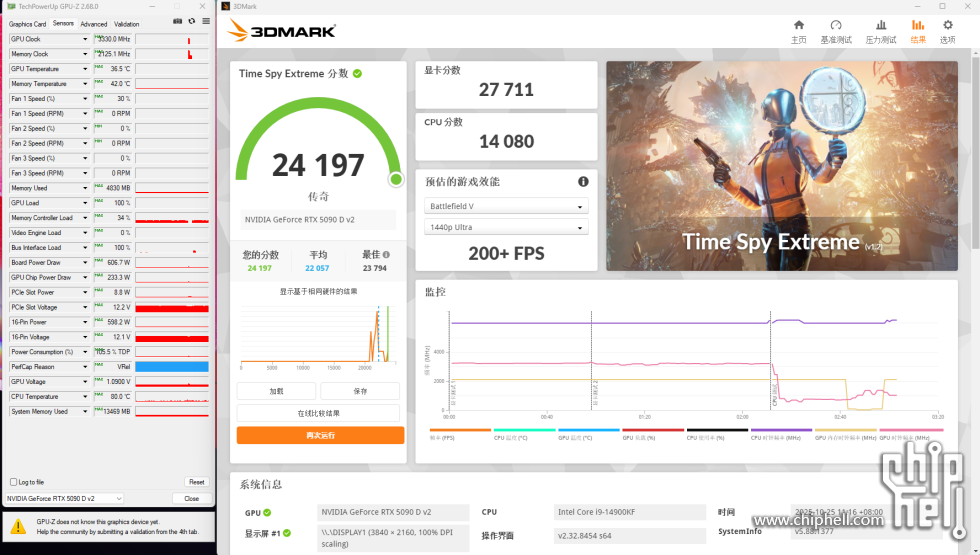Screen dimensions: 980x555
Task: Open the Options (选项) gear
Action: [947, 30]
